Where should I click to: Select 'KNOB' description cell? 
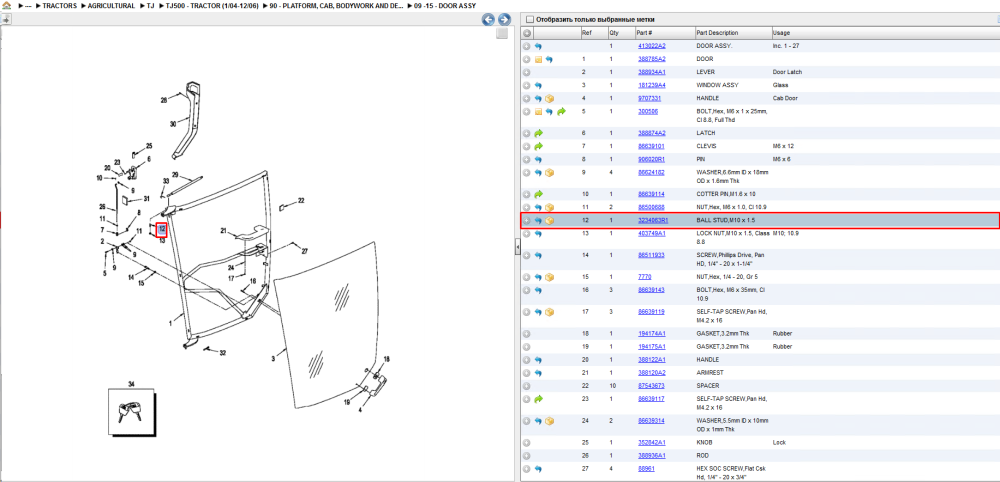point(704,442)
